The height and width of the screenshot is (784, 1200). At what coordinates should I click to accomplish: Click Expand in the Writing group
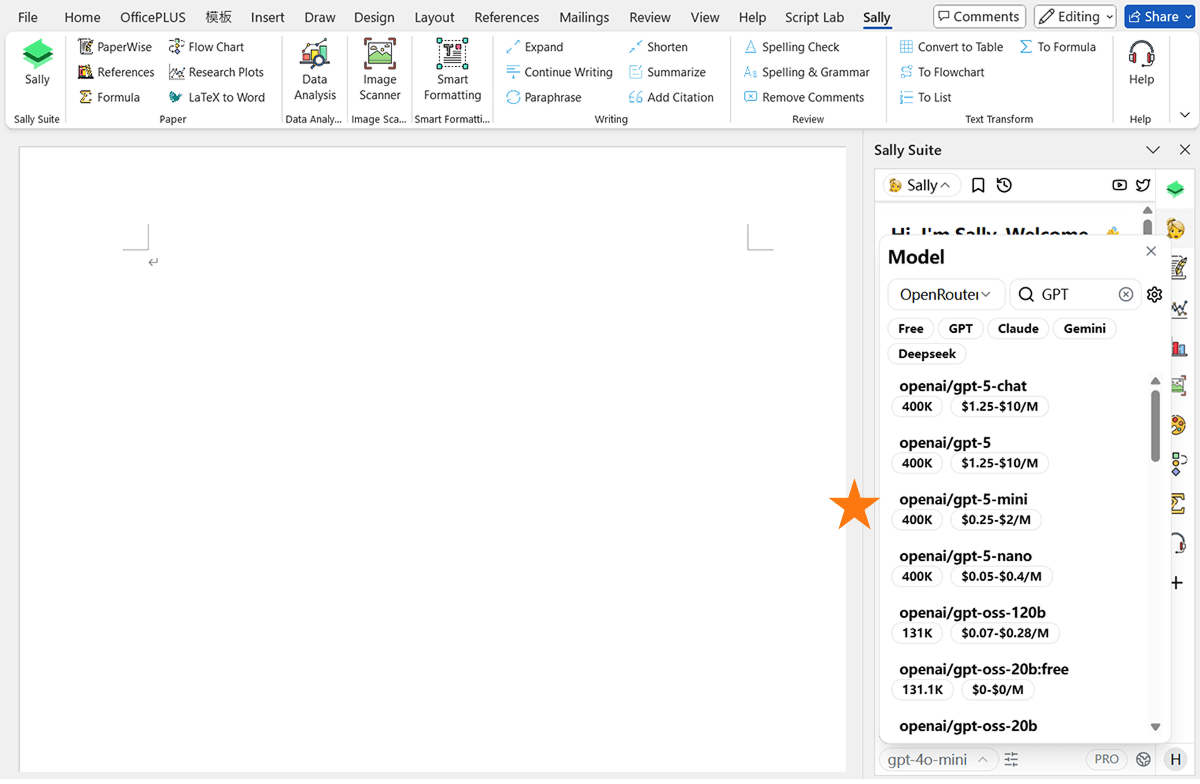tap(534, 47)
